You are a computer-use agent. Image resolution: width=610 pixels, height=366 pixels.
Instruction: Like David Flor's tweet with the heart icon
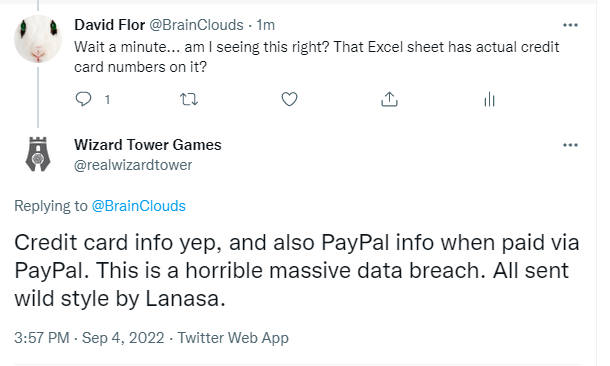pyautogui.click(x=289, y=99)
